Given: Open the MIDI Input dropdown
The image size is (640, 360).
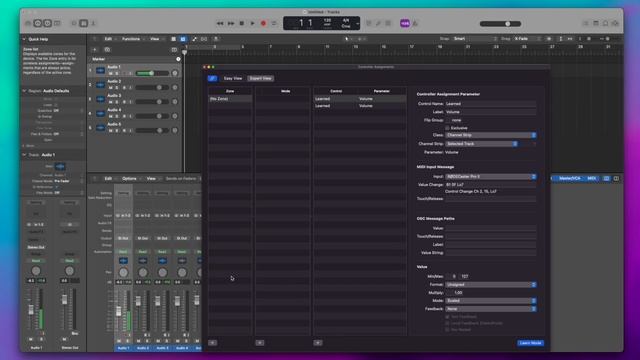Looking at the screenshot, I should click(491, 177).
